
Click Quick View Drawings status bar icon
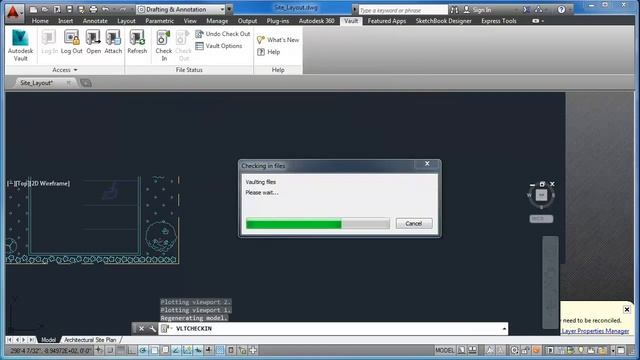(473, 350)
